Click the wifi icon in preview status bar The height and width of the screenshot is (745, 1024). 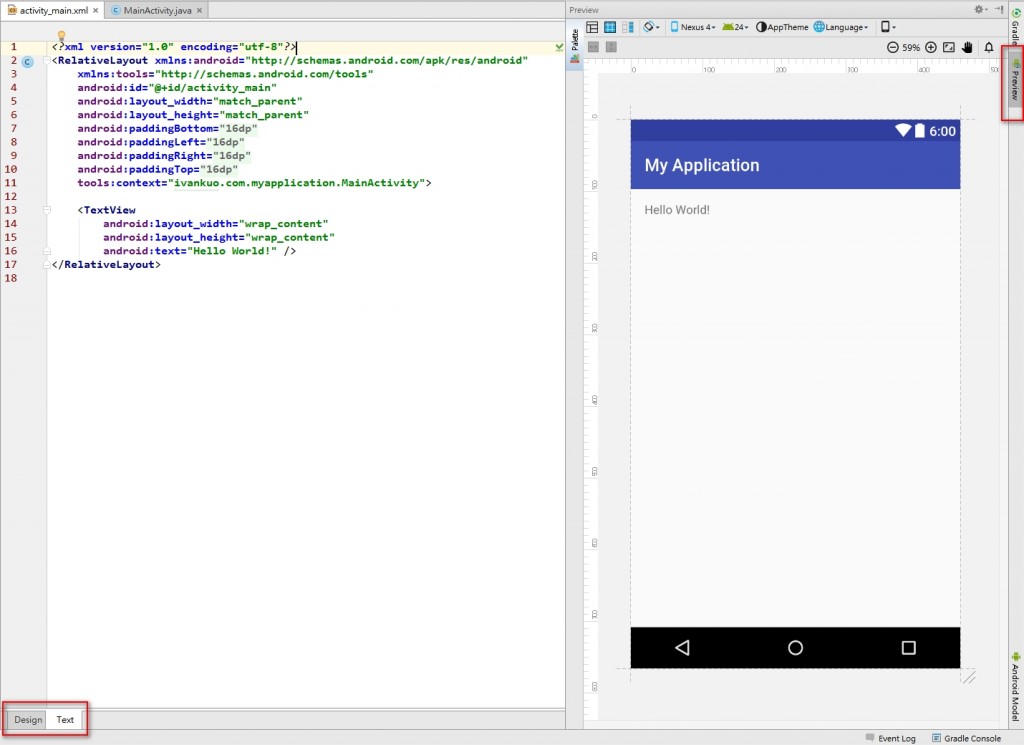click(x=903, y=131)
